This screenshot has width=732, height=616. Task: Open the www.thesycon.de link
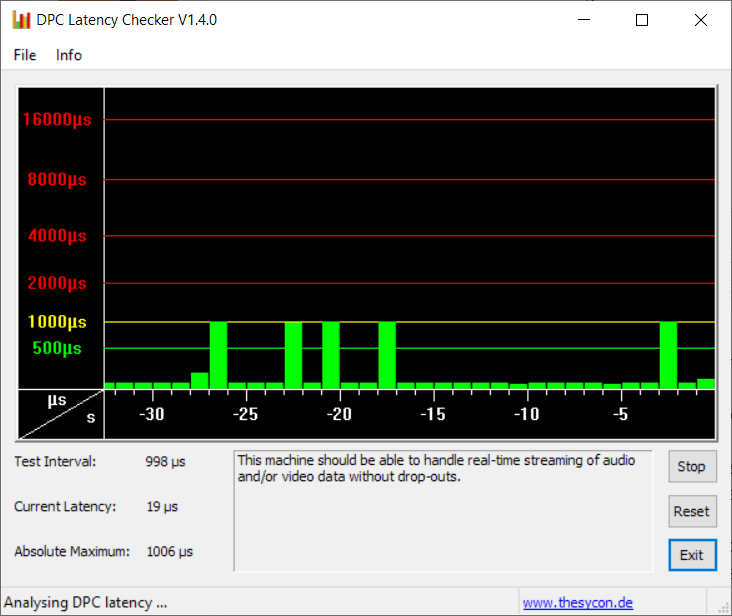[577, 602]
